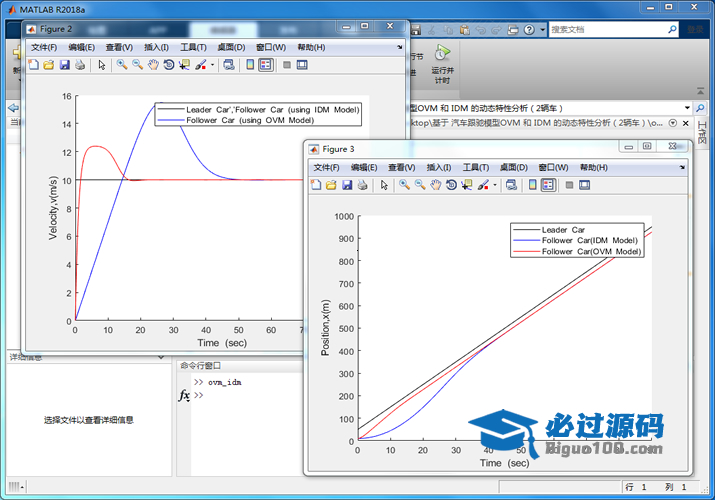Screen dimensions: 715x500
Task: Toggle Insert Colorbar in Figure 2 toolbar
Action: coord(250,65)
